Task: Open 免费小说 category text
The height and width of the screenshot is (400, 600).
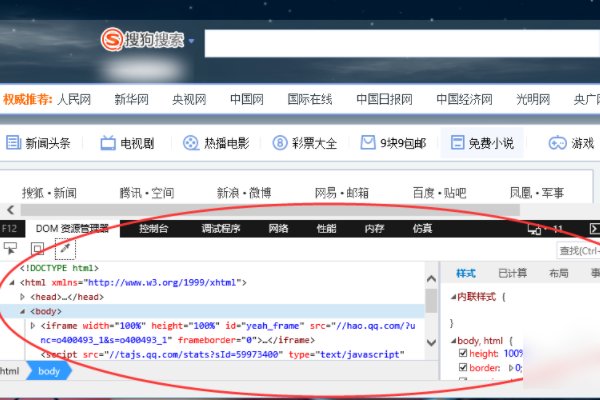Action: tap(491, 144)
